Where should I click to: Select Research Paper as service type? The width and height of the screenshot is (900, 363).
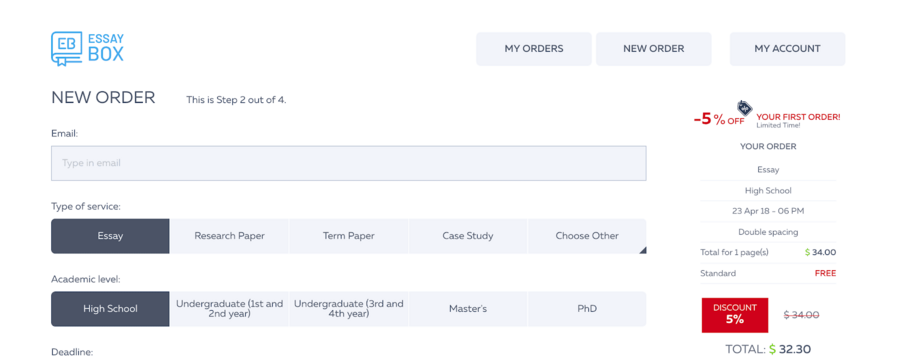click(230, 236)
